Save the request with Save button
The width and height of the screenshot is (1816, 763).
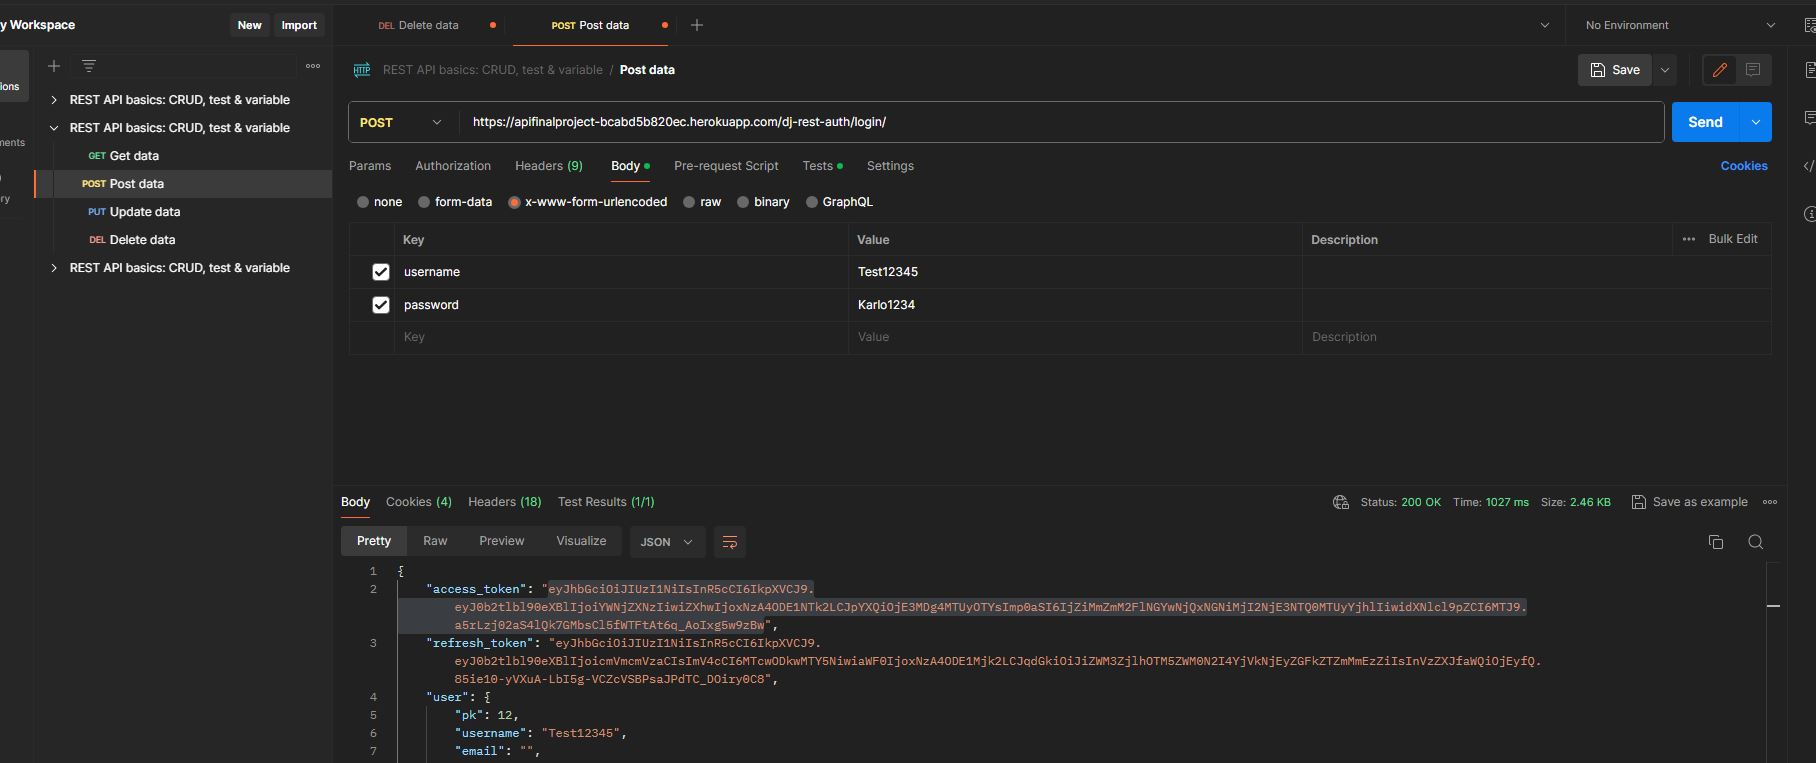(1615, 70)
